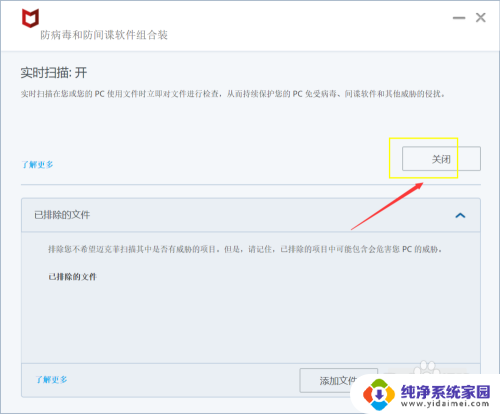The image size is (500, 414).
Task: Open 了解更多 link in excluded files panel
Action: point(51,380)
